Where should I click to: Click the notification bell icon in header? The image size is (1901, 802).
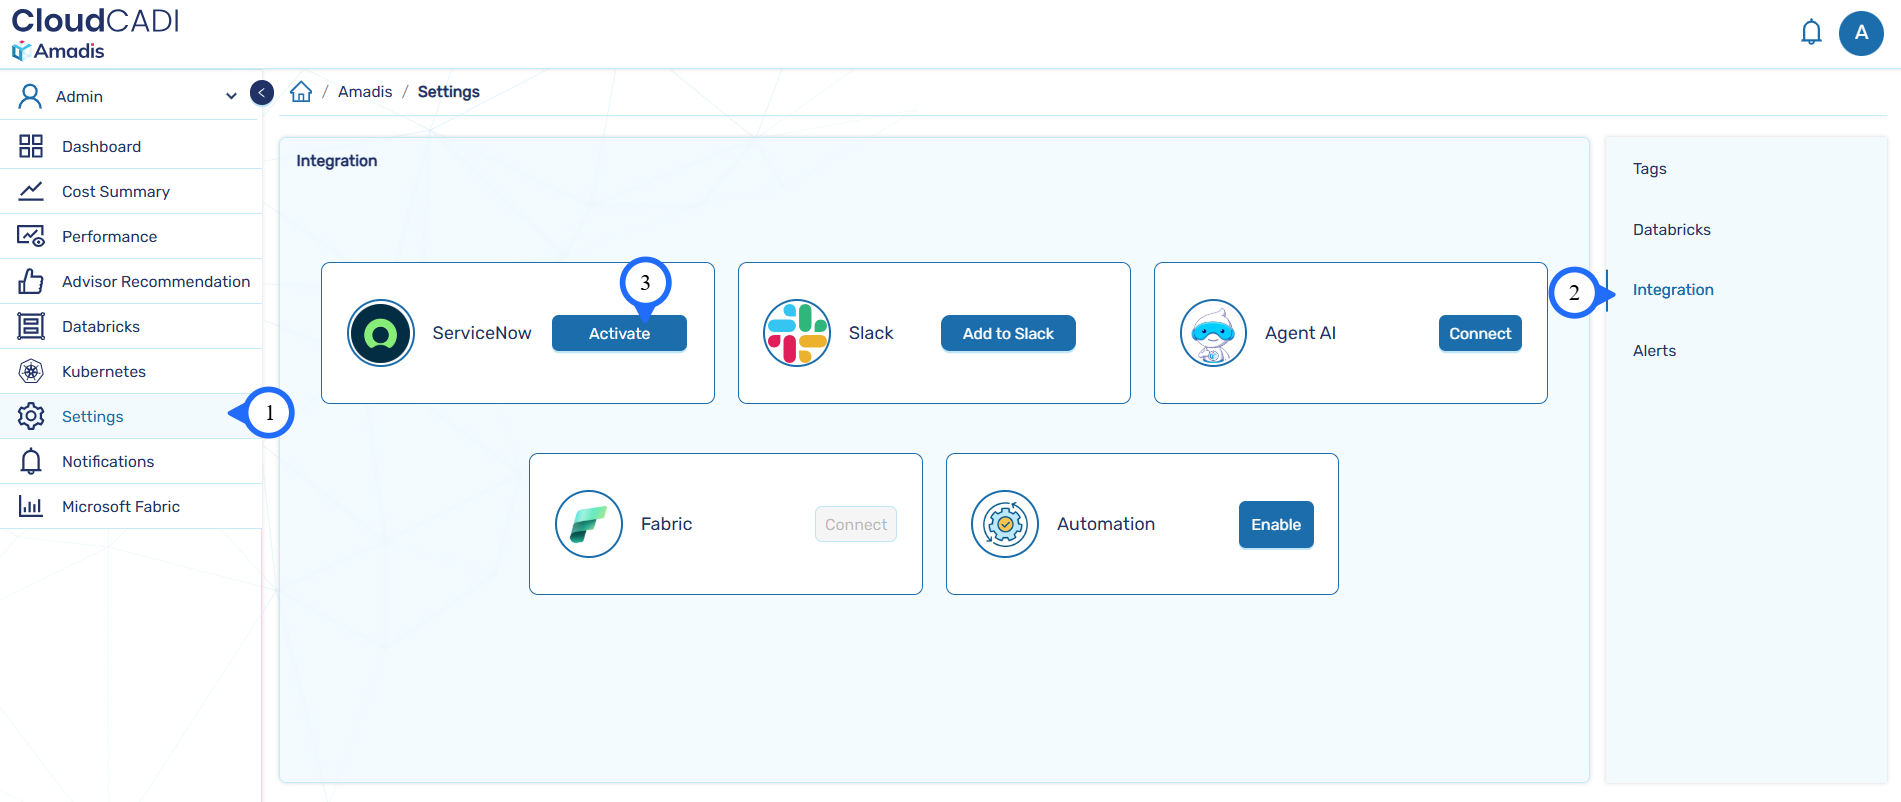(1810, 33)
